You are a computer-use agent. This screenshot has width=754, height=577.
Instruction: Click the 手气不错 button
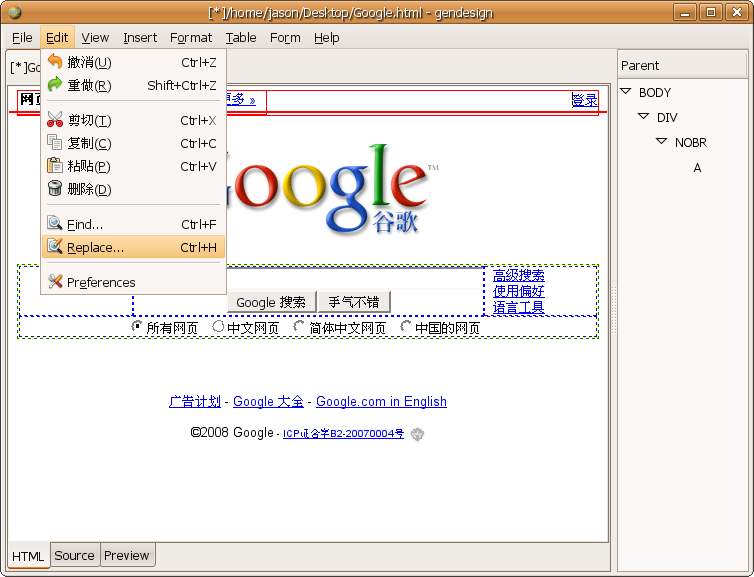(x=354, y=302)
